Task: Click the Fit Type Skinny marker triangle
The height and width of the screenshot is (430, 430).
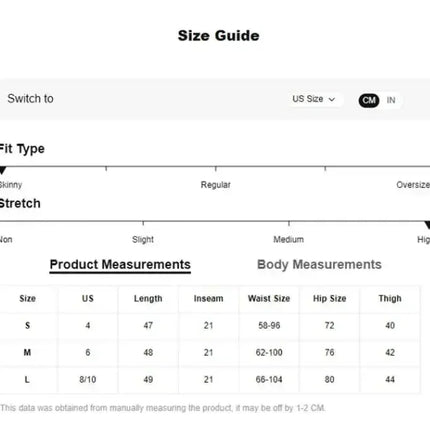Action: 2,171
